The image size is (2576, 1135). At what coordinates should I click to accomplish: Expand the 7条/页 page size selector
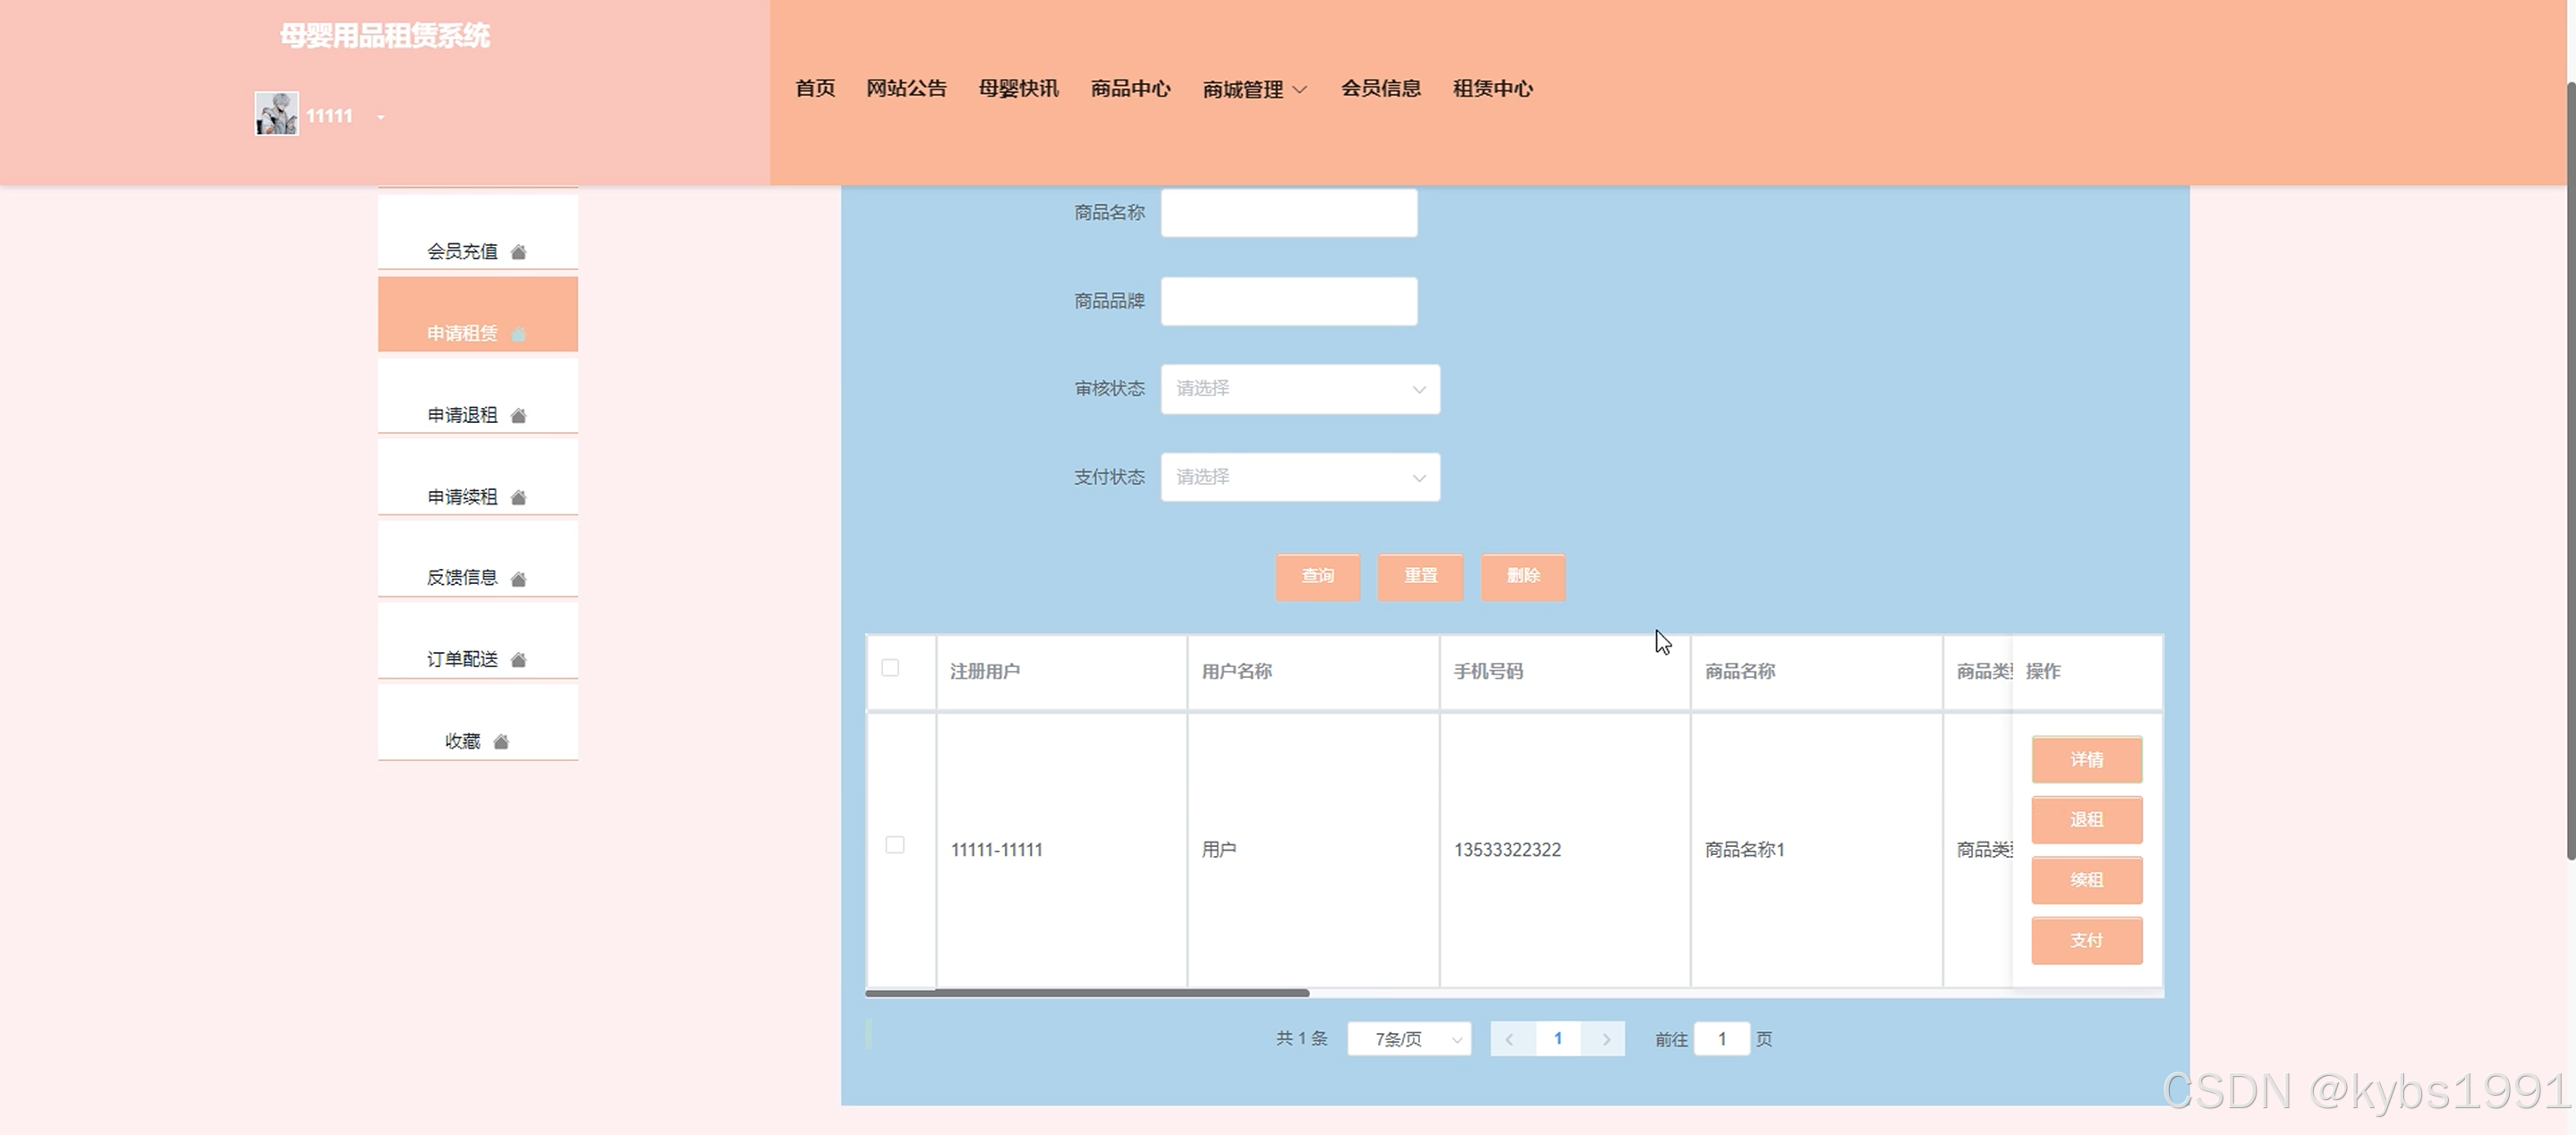pos(1409,1039)
